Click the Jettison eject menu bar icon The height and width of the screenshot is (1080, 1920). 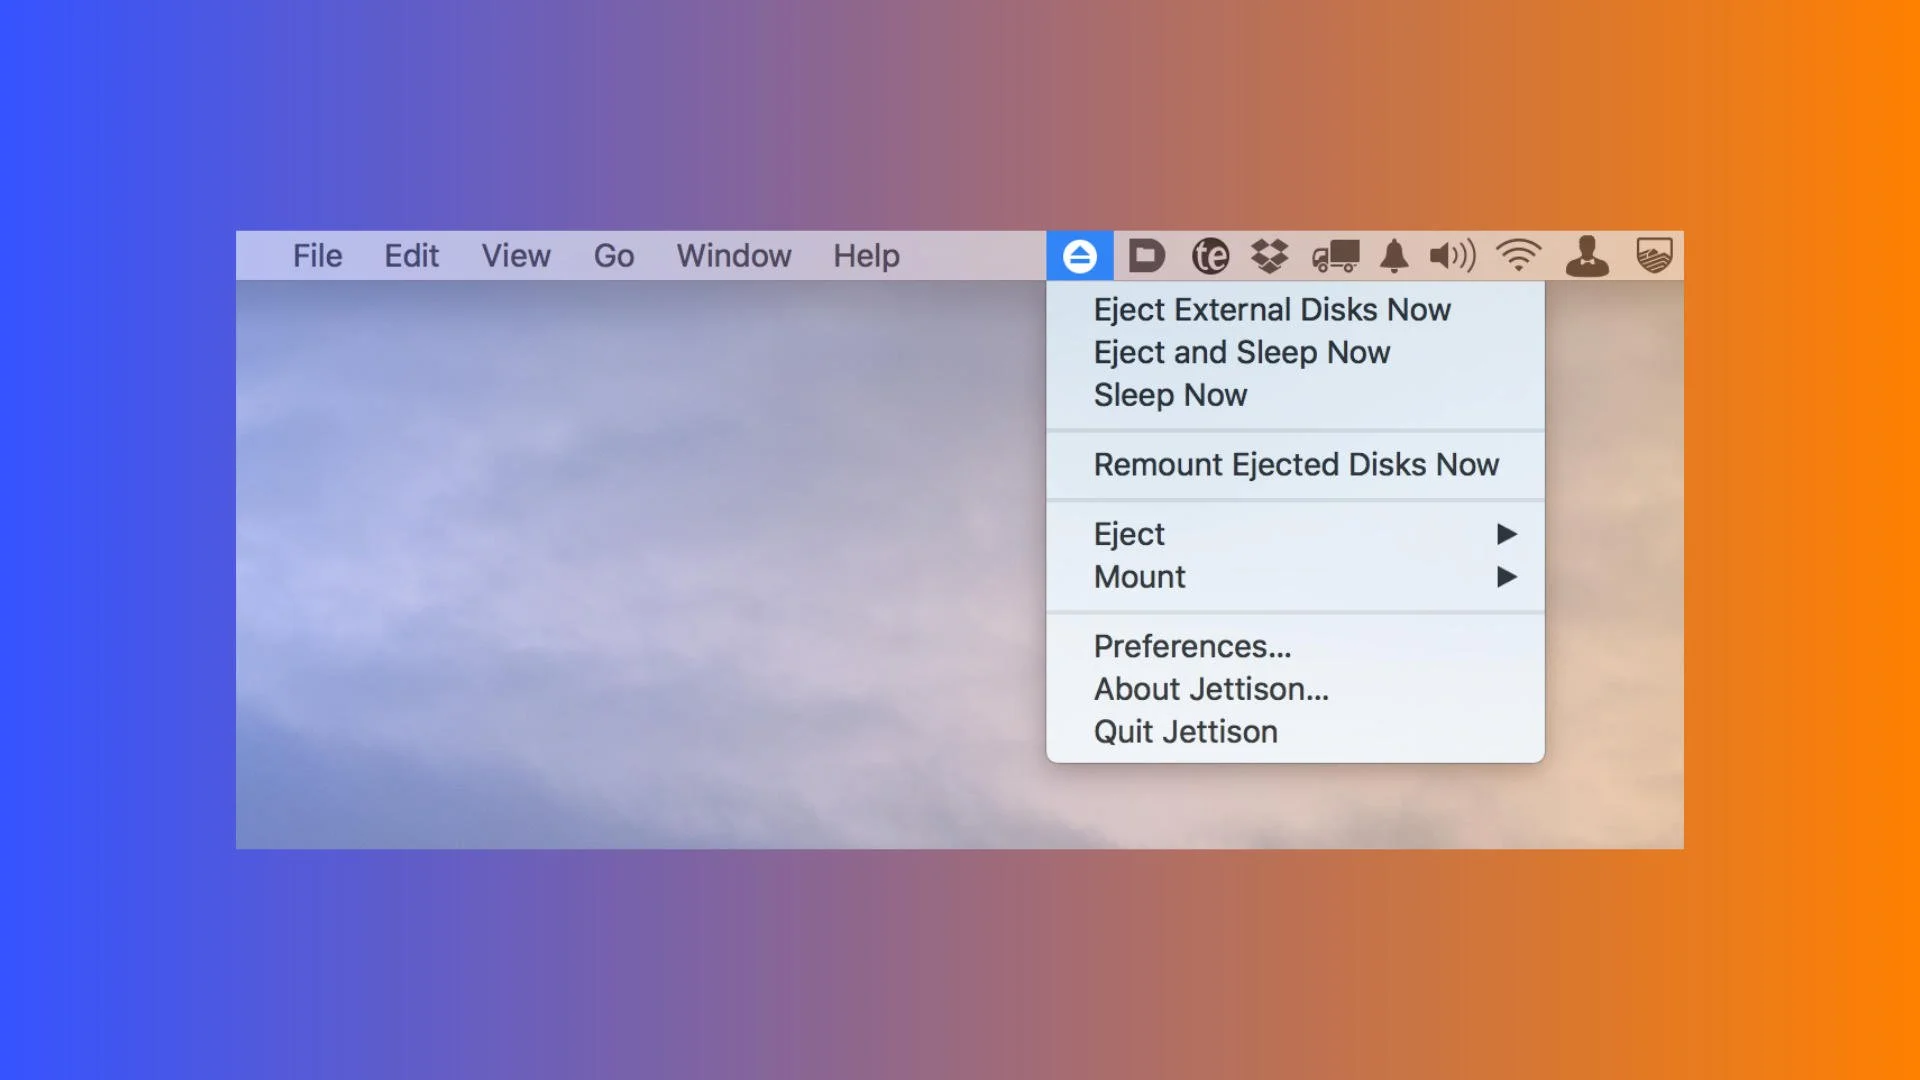point(1079,256)
